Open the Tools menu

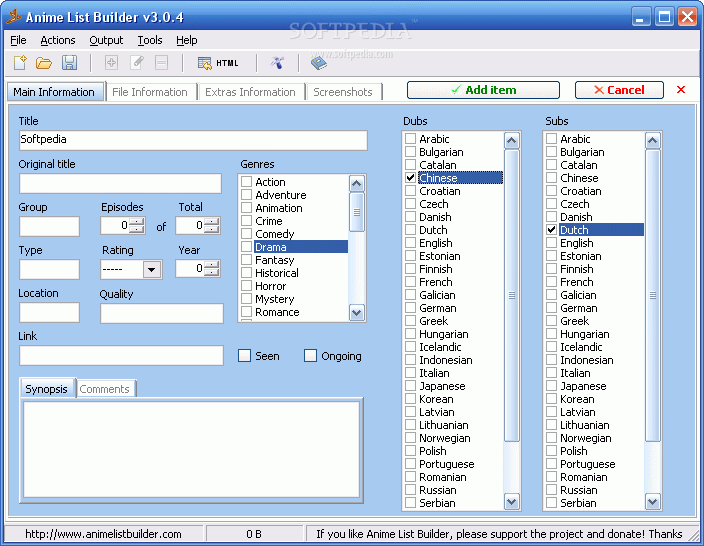coord(150,40)
